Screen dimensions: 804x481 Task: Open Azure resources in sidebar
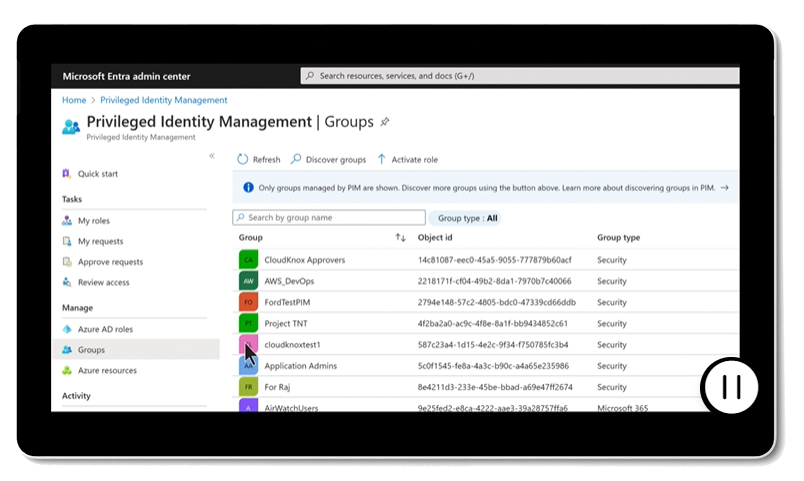[107, 370]
